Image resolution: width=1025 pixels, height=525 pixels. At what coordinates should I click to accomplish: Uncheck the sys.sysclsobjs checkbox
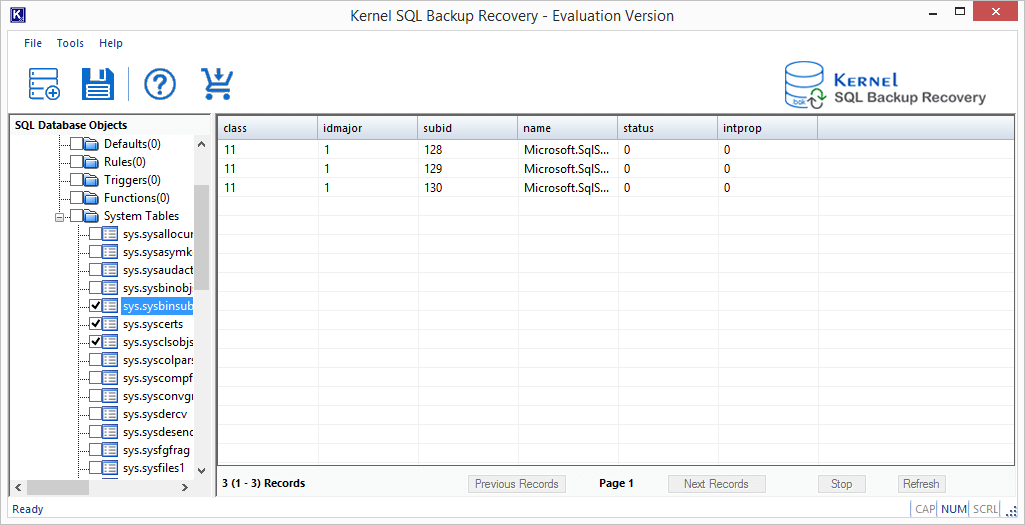point(95,341)
